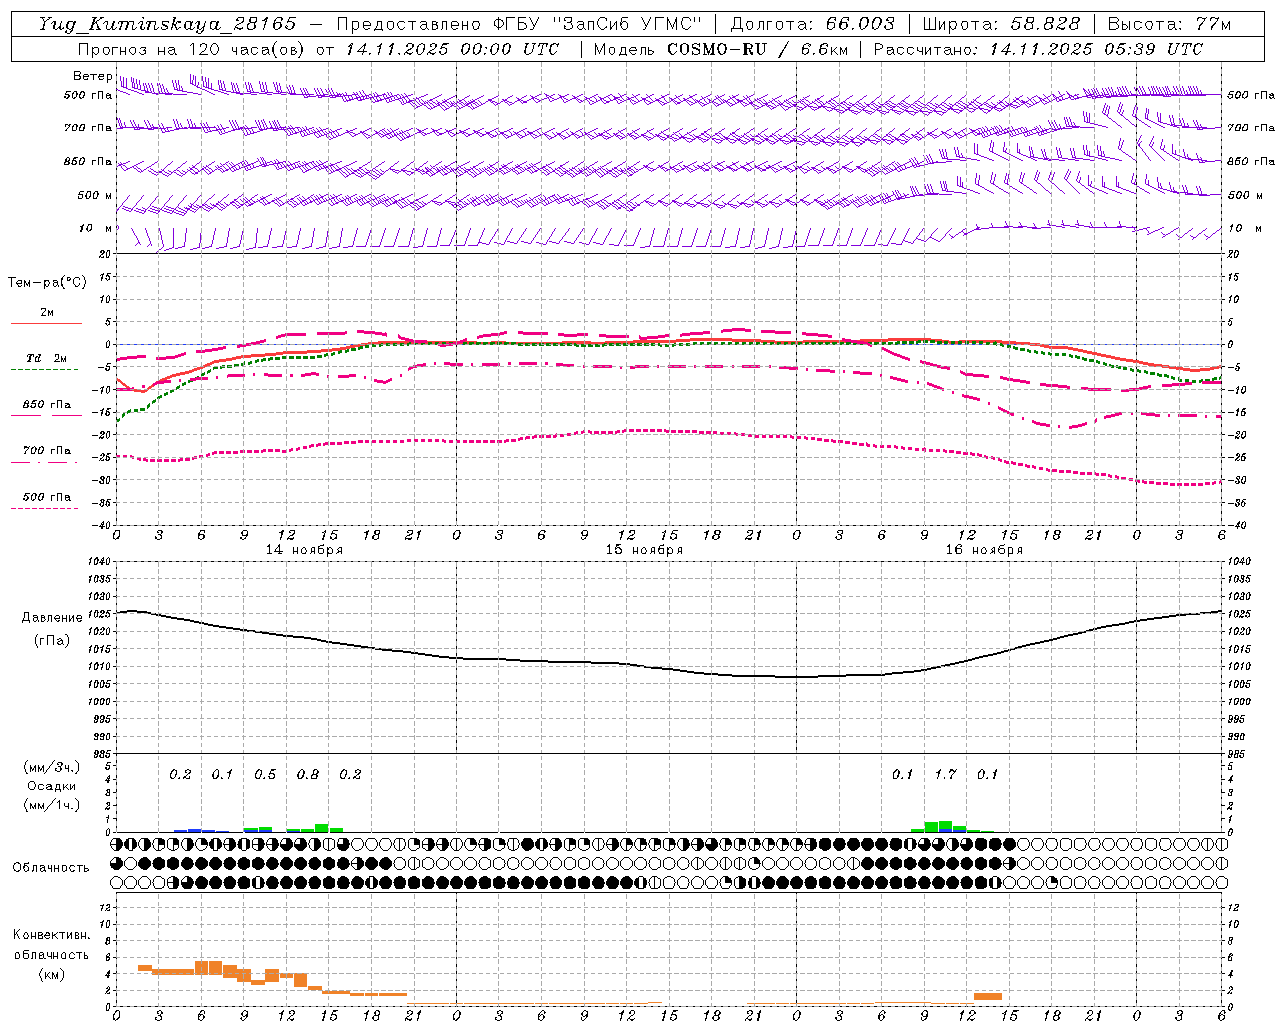Click the '10 м' wind level label on left
This screenshot has height=1024, width=1280.
pos(95,228)
